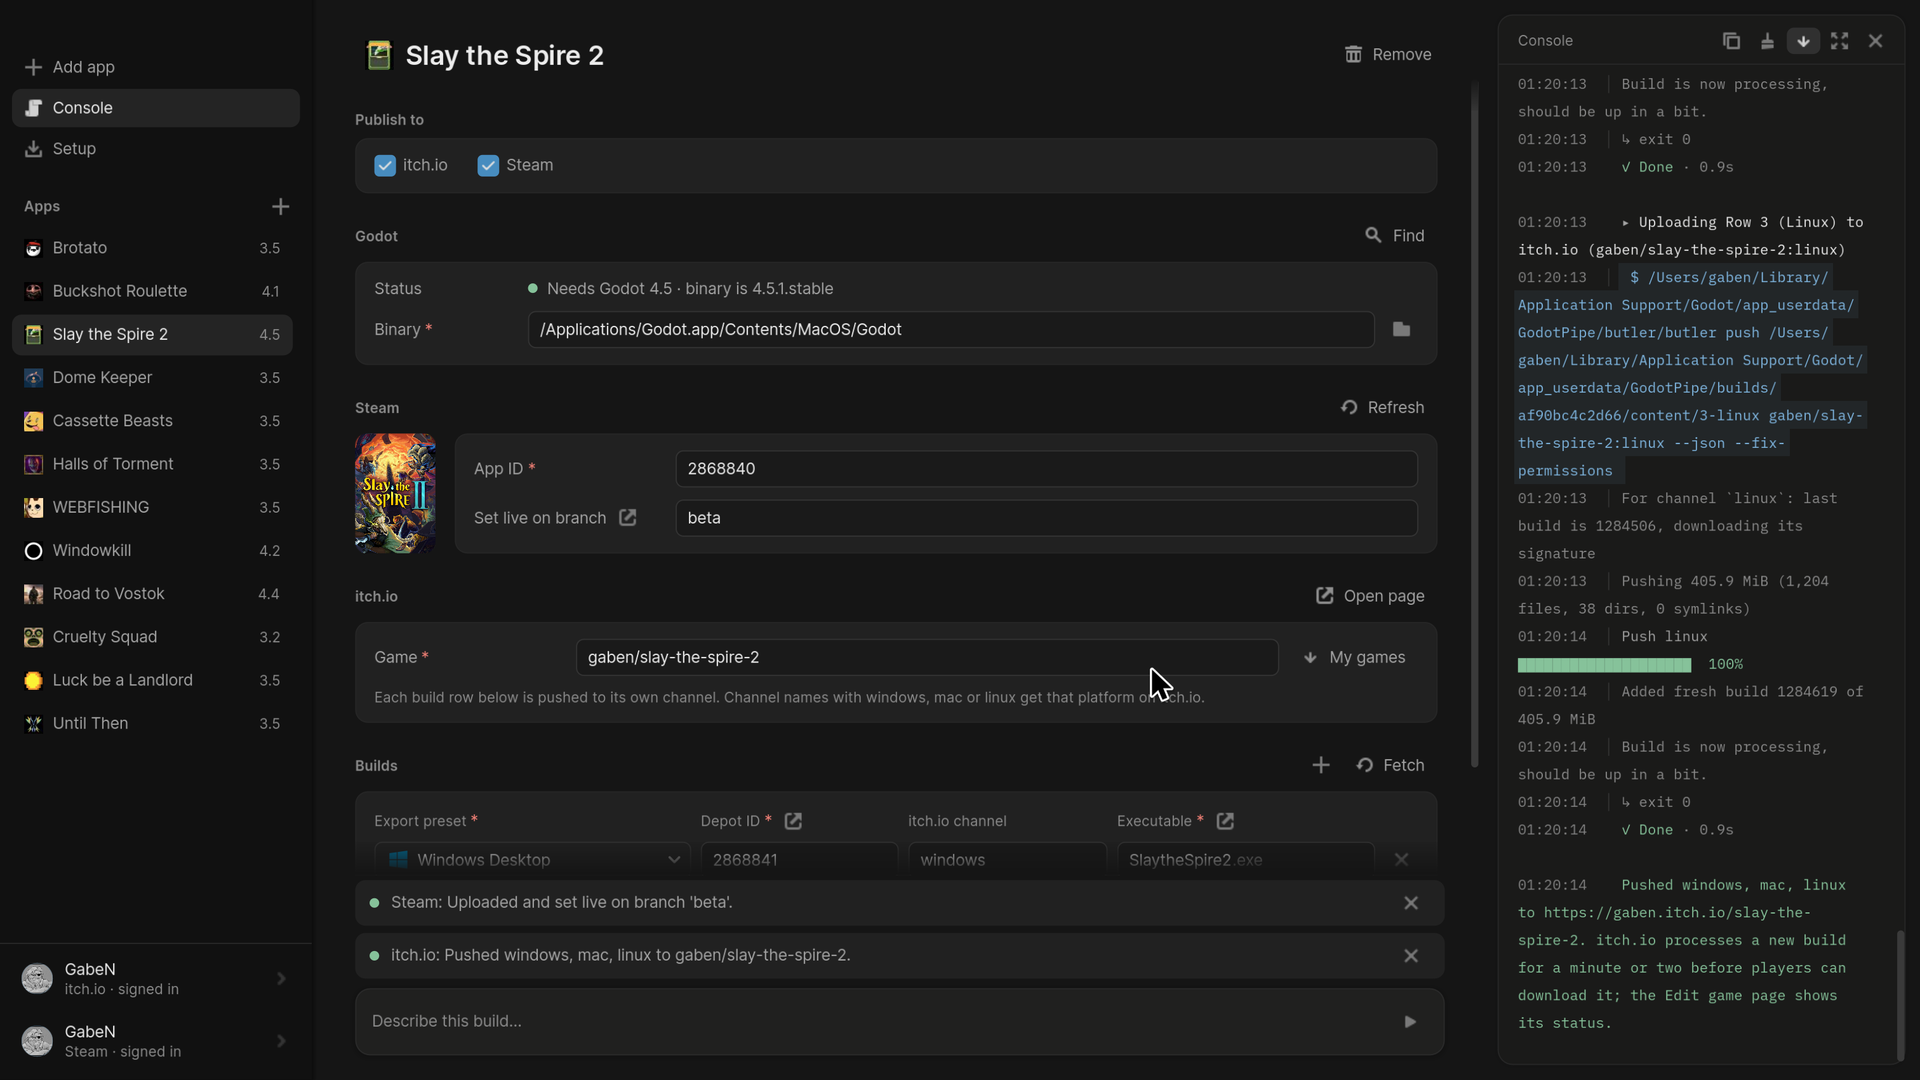Open Luck be a Landlord app

(152, 680)
